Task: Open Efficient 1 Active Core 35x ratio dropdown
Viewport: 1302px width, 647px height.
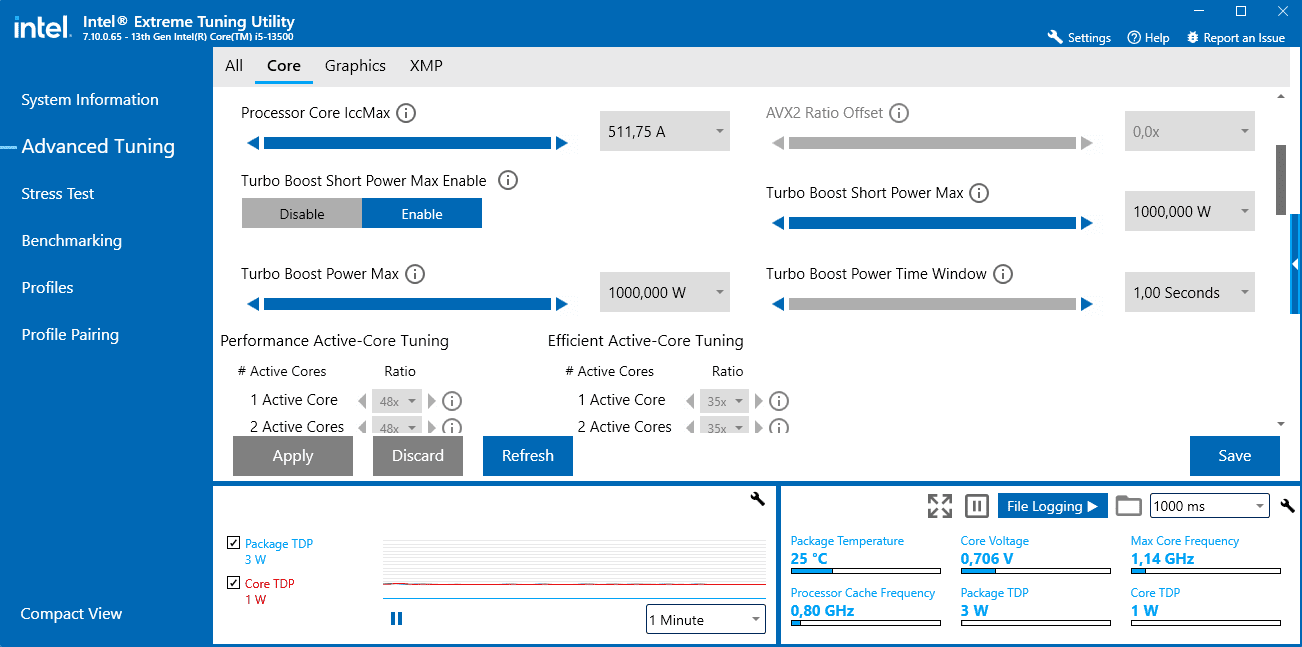Action: (x=725, y=401)
